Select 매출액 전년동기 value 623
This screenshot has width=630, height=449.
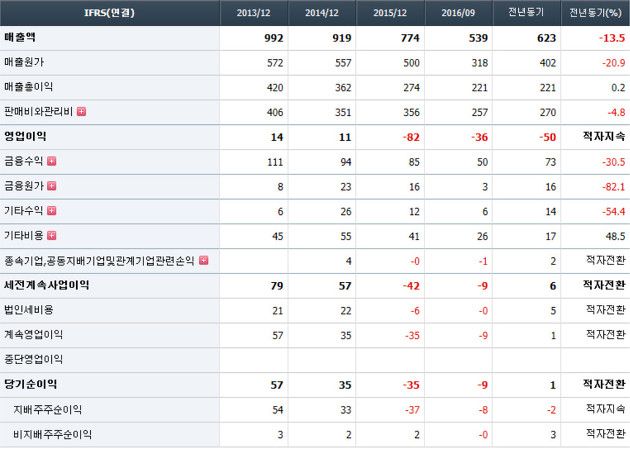[546, 38]
